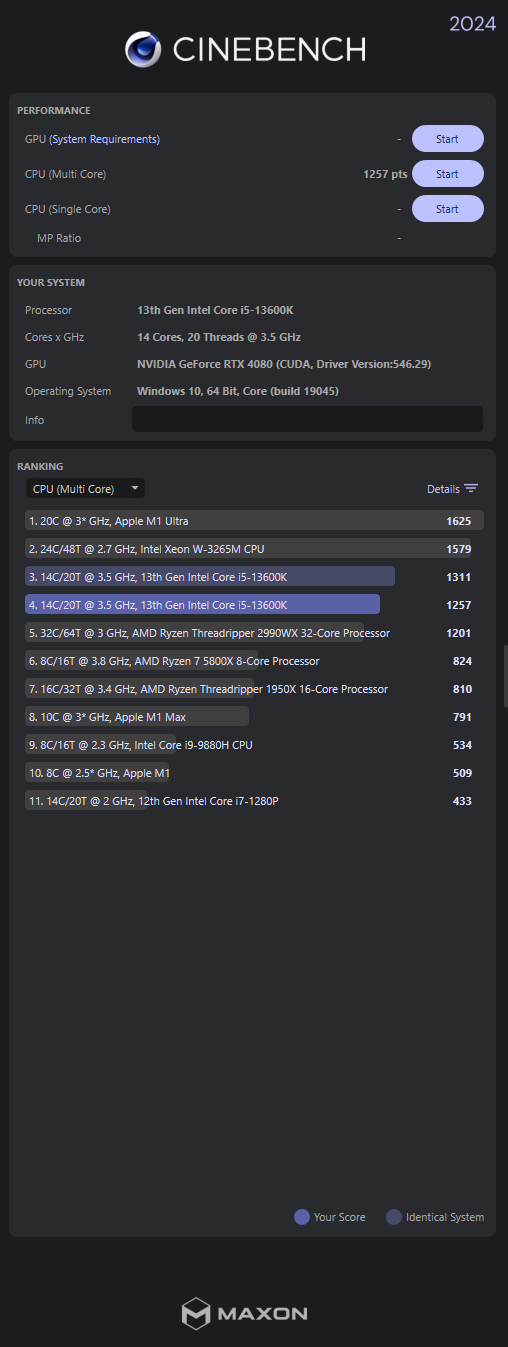
Task: Click the Identical System legend circle
Action: coord(393,1217)
